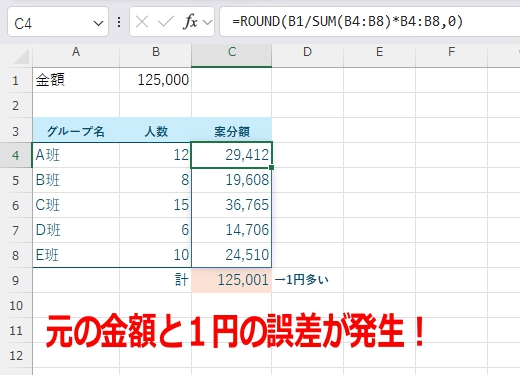Select row 11 header
This screenshot has height=375, width=520.
[x=16, y=330]
